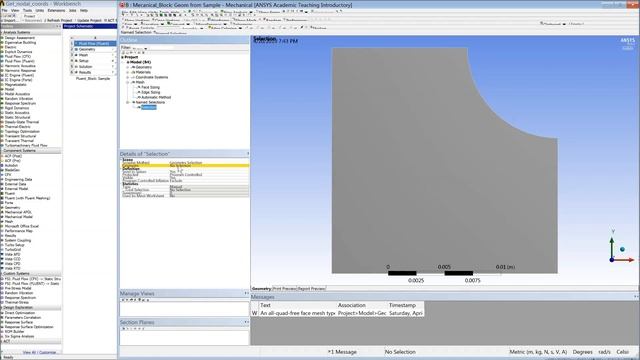Select Mechanical APDL component system
The width and height of the screenshot is (640, 360).
click(x=18, y=212)
